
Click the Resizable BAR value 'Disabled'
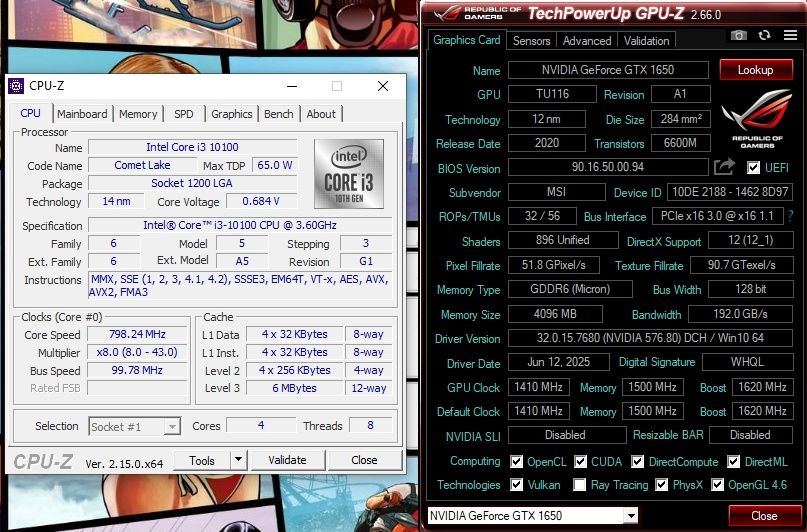click(x=750, y=435)
